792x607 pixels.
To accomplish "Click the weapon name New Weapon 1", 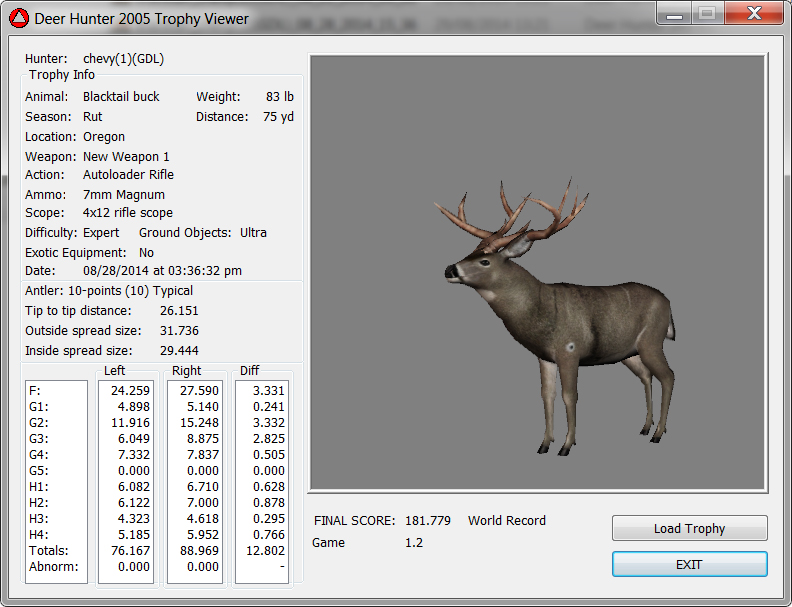I will (x=126, y=157).
